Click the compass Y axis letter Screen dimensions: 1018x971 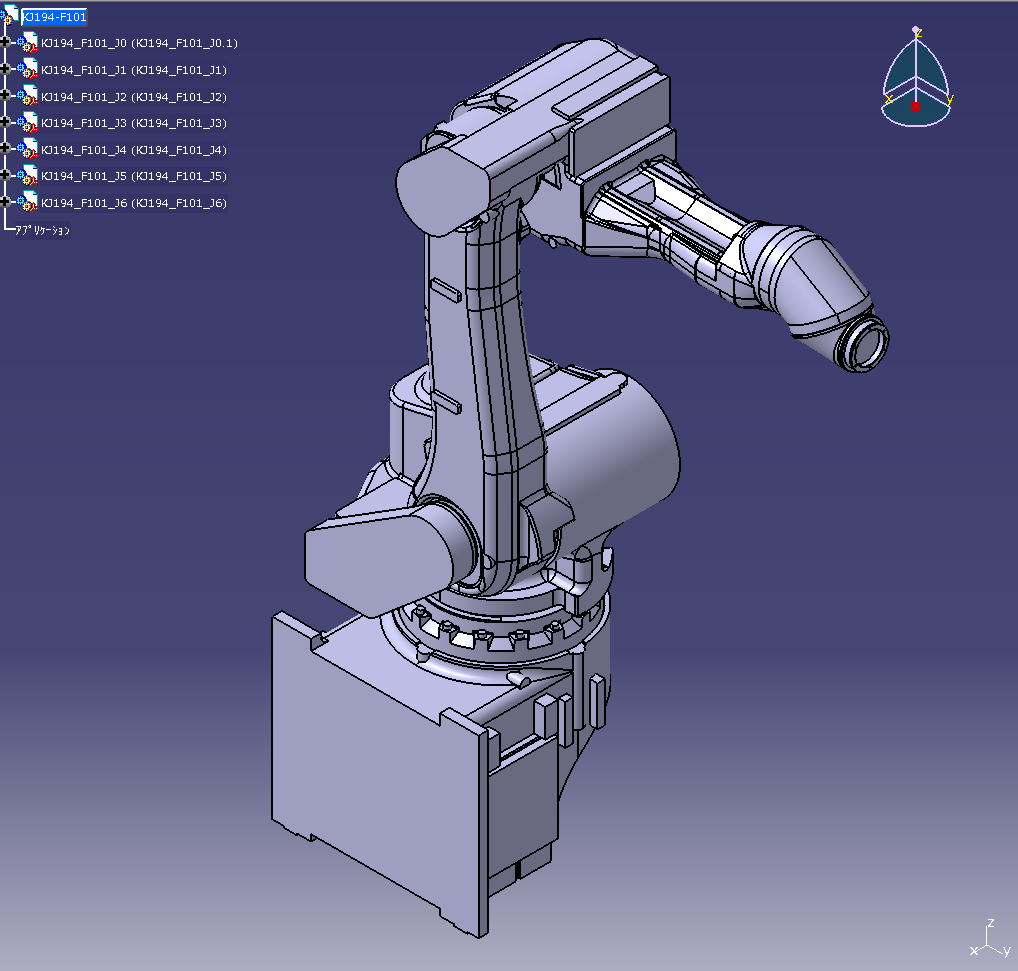click(949, 99)
